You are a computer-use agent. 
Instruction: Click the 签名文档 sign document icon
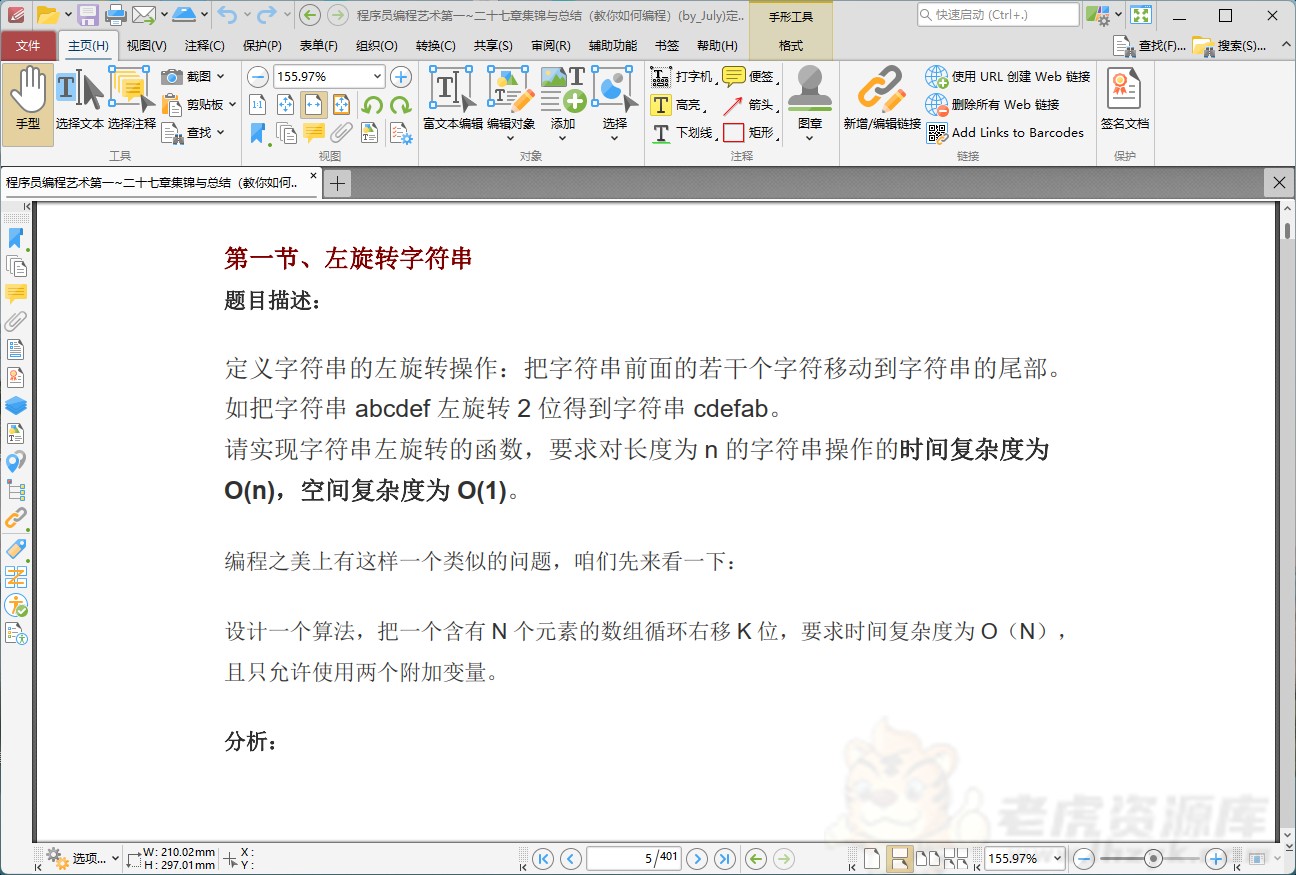tap(1125, 100)
